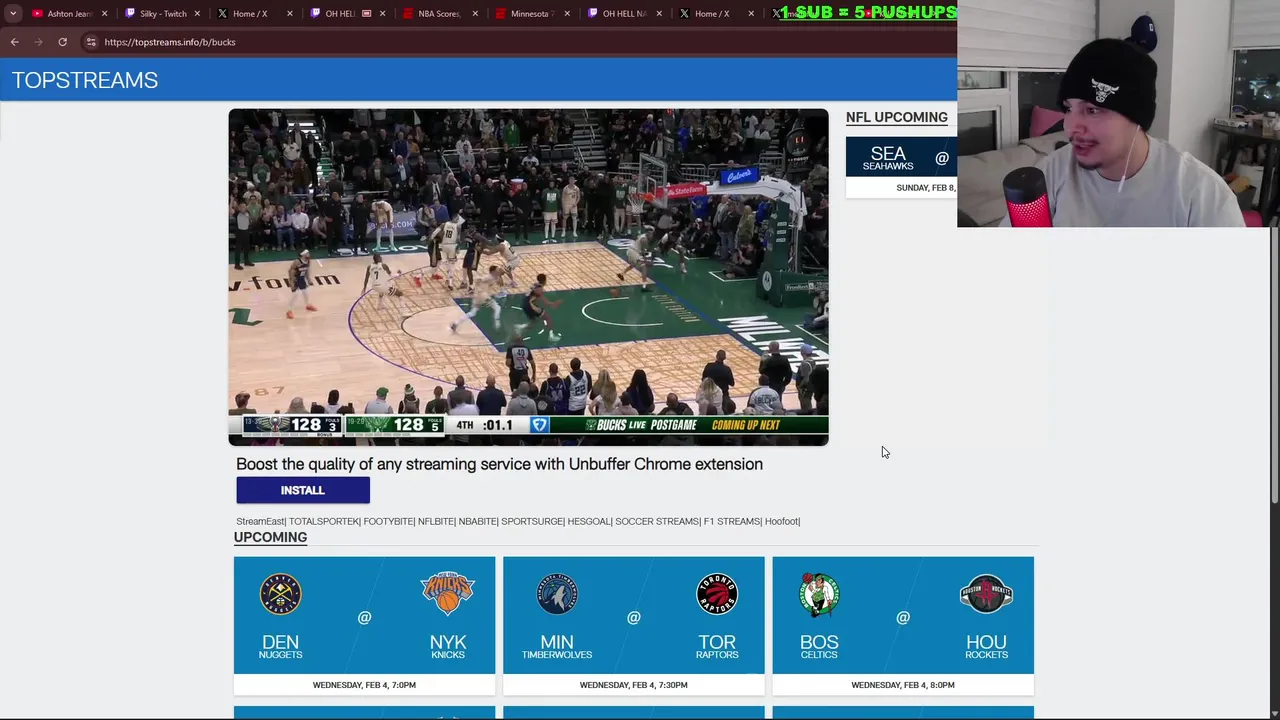Image resolution: width=1280 pixels, height=720 pixels.
Task: Close the Minnesota tab
Action: coord(567,14)
